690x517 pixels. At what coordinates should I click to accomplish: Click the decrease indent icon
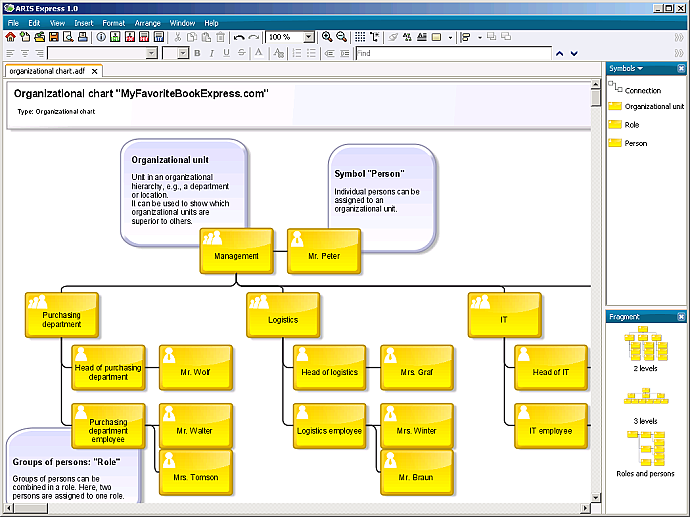[329, 53]
